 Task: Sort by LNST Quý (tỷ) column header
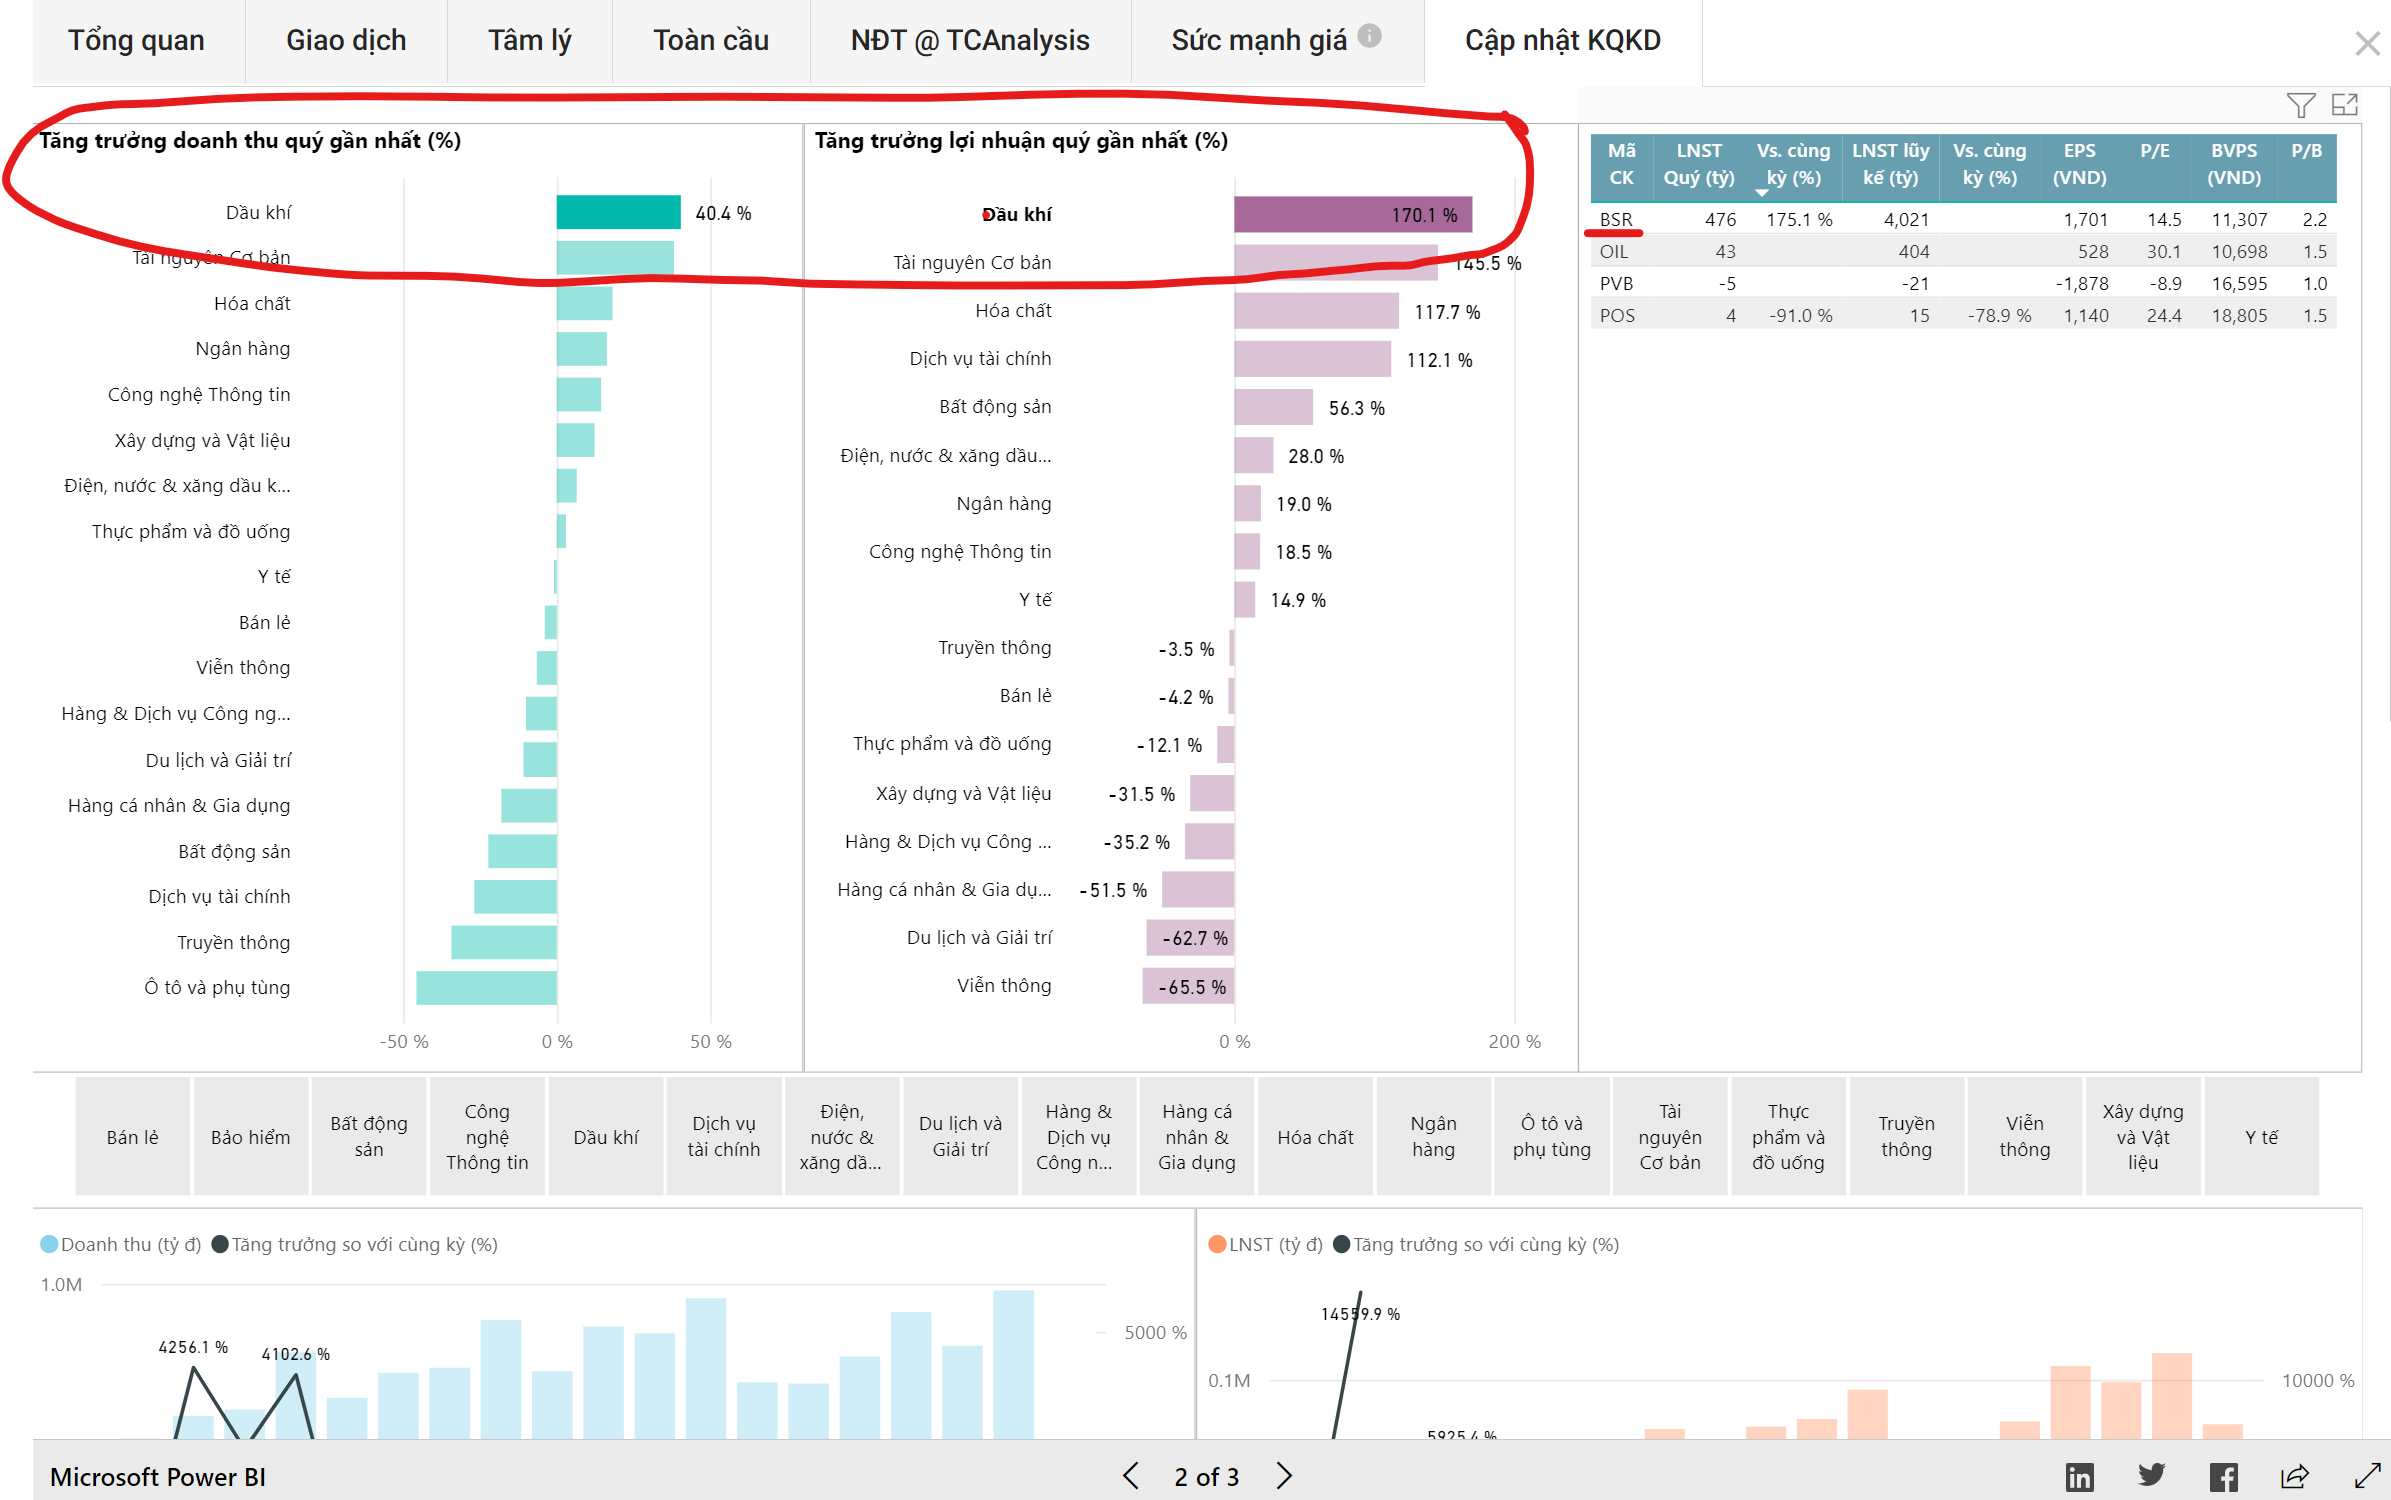pos(1698,164)
